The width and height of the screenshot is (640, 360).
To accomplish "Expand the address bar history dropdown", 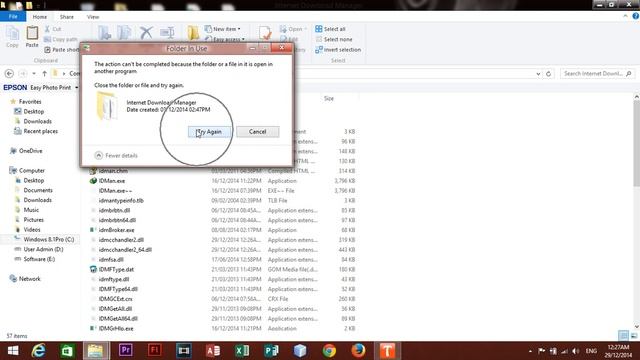I will click(538, 74).
